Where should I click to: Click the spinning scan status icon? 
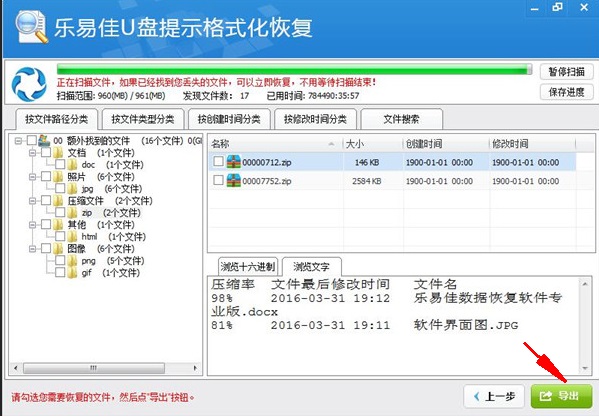[x=29, y=84]
